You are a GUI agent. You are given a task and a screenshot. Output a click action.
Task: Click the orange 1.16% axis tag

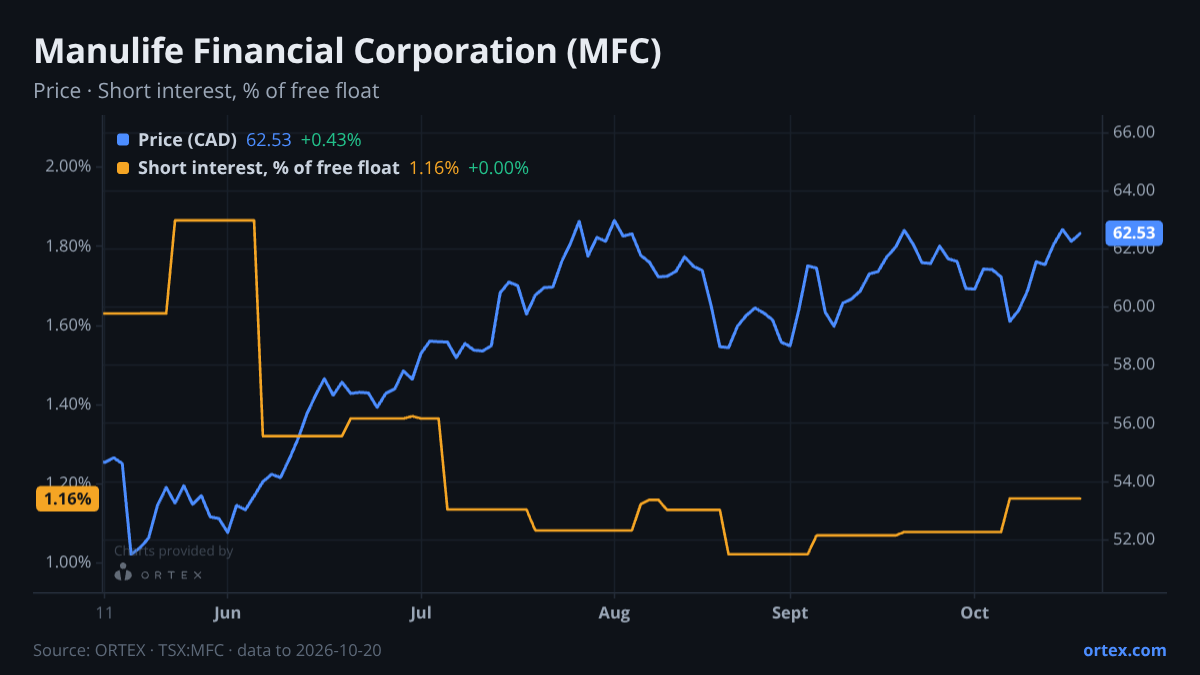(68, 498)
